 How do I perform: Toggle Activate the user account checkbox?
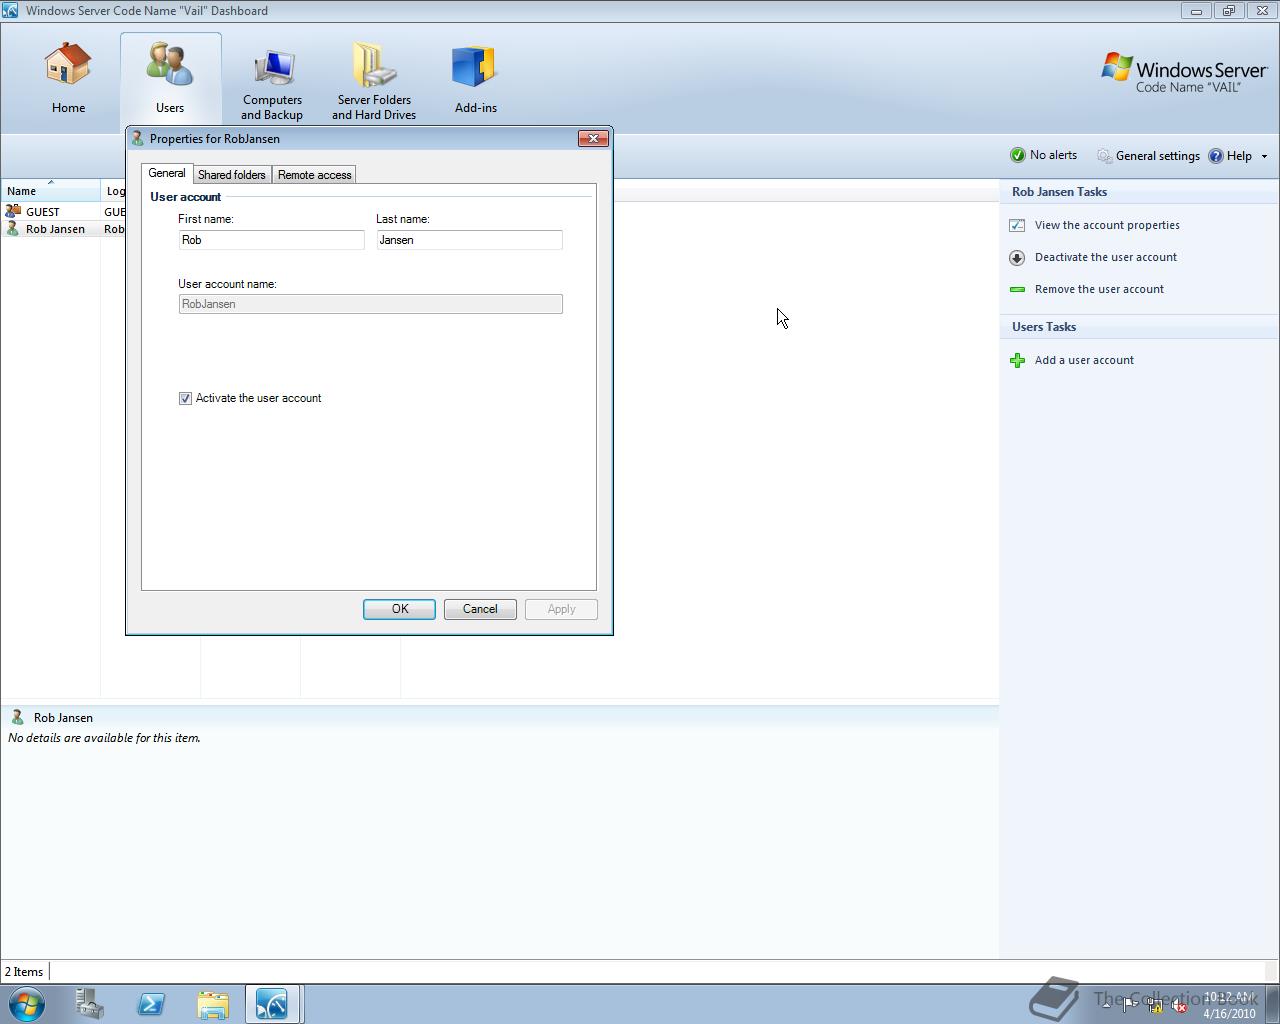click(185, 398)
